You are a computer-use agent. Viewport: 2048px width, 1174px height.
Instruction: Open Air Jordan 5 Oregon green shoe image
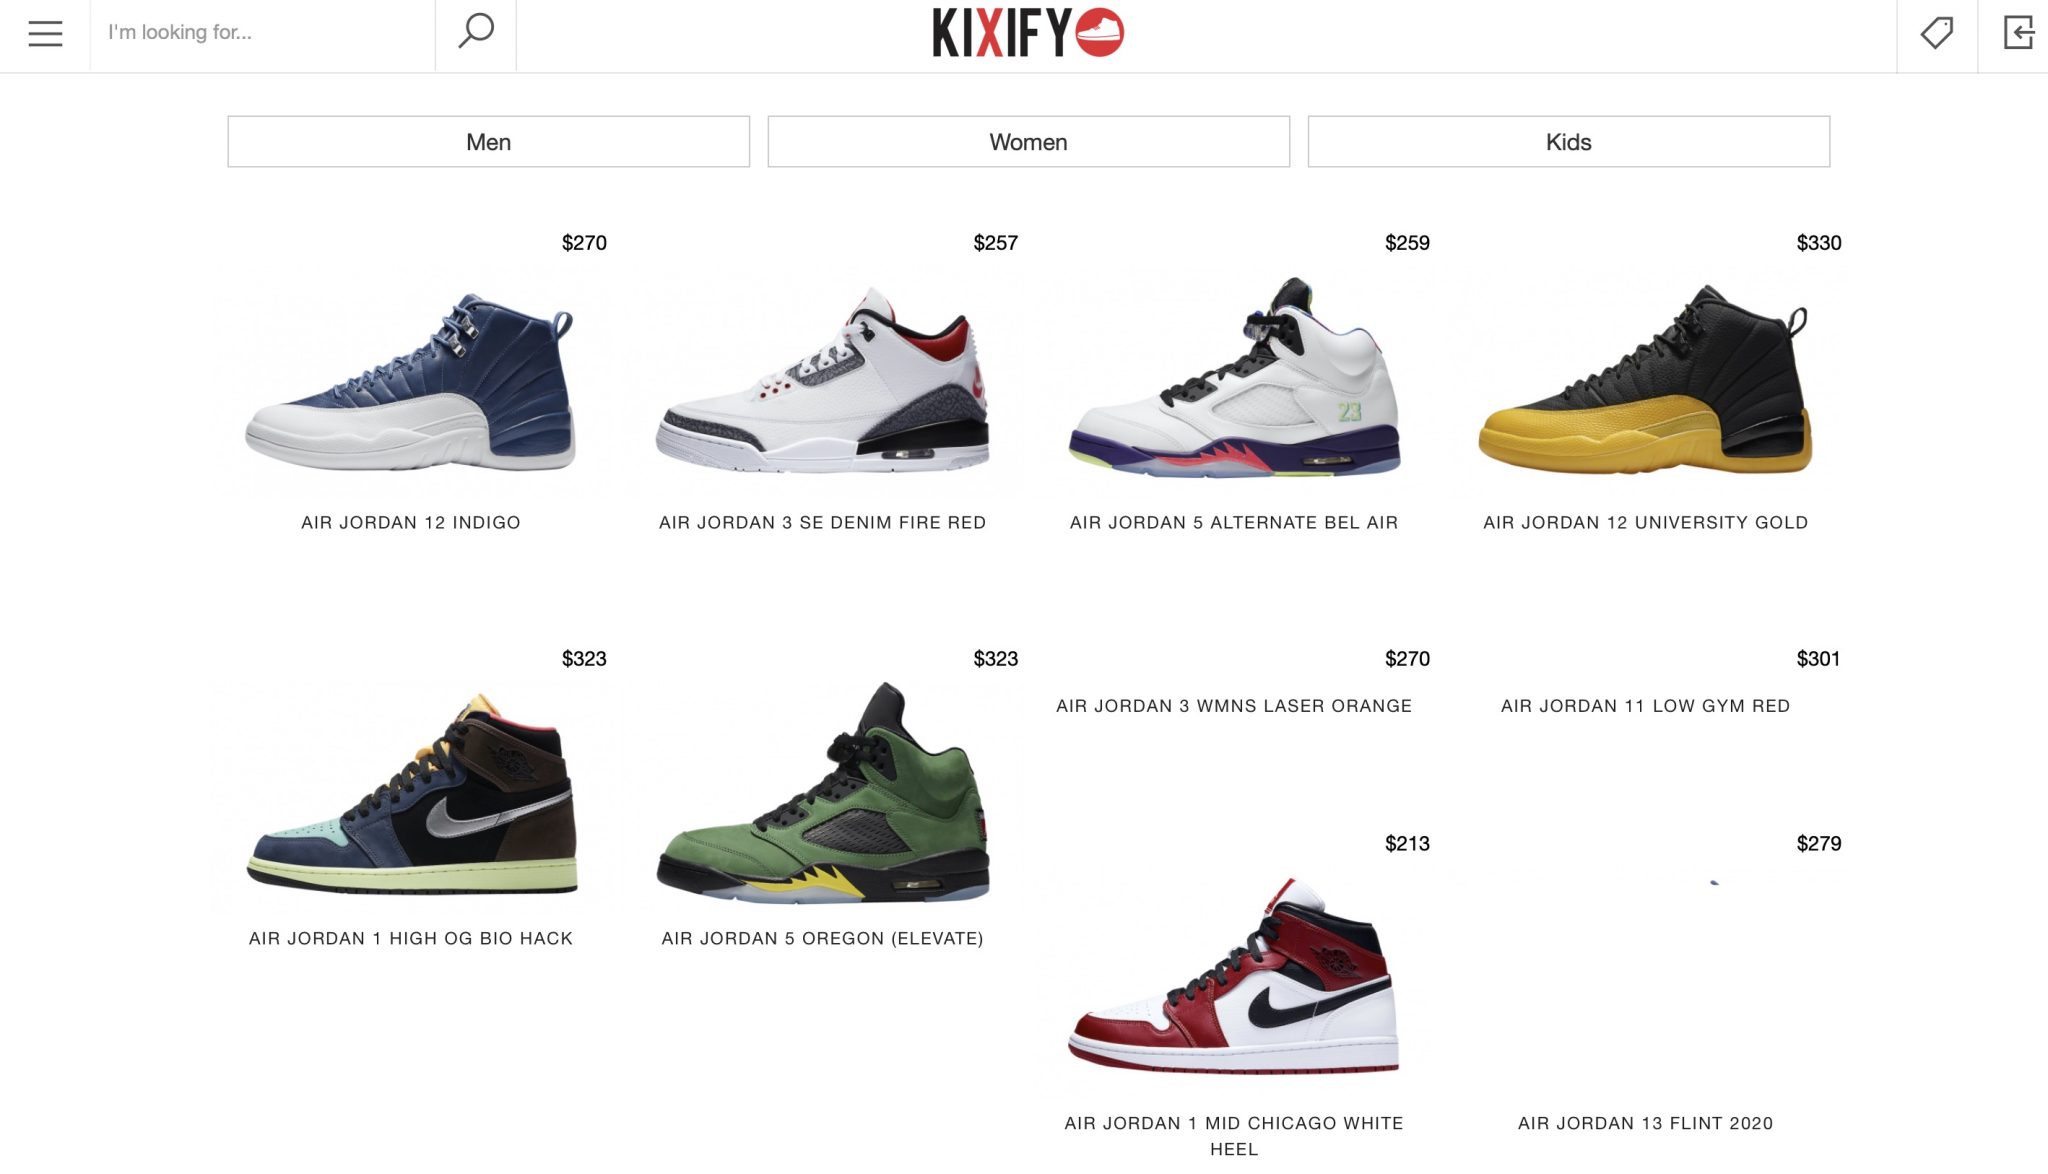[x=822, y=792]
